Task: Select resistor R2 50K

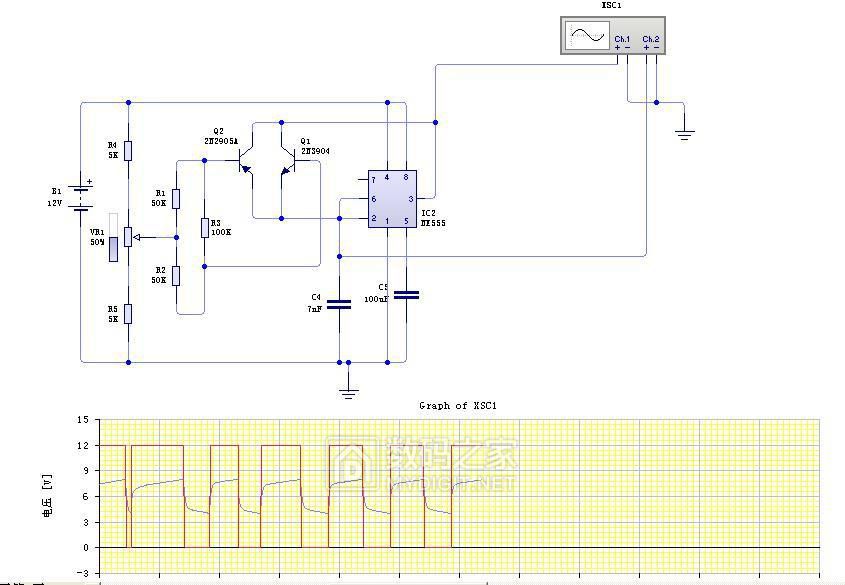Action: coord(176,276)
